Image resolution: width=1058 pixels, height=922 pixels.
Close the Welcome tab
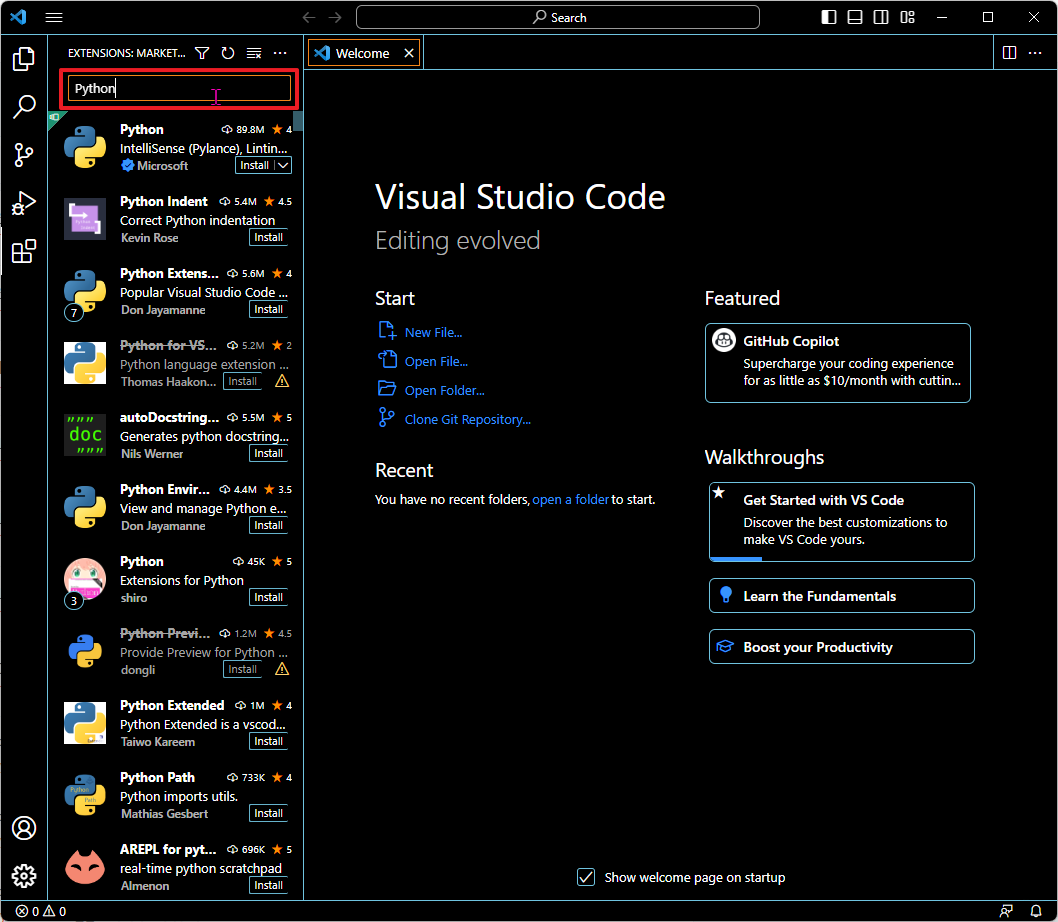(x=409, y=53)
